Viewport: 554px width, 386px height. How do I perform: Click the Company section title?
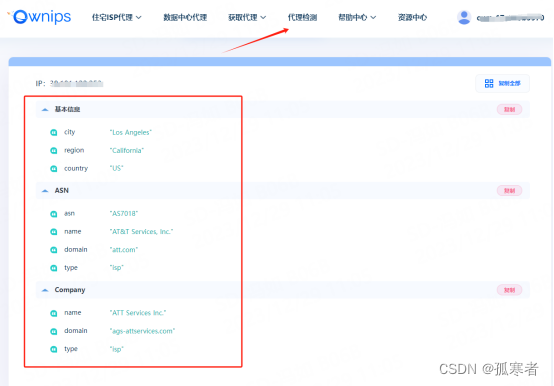(x=70, y=290)
